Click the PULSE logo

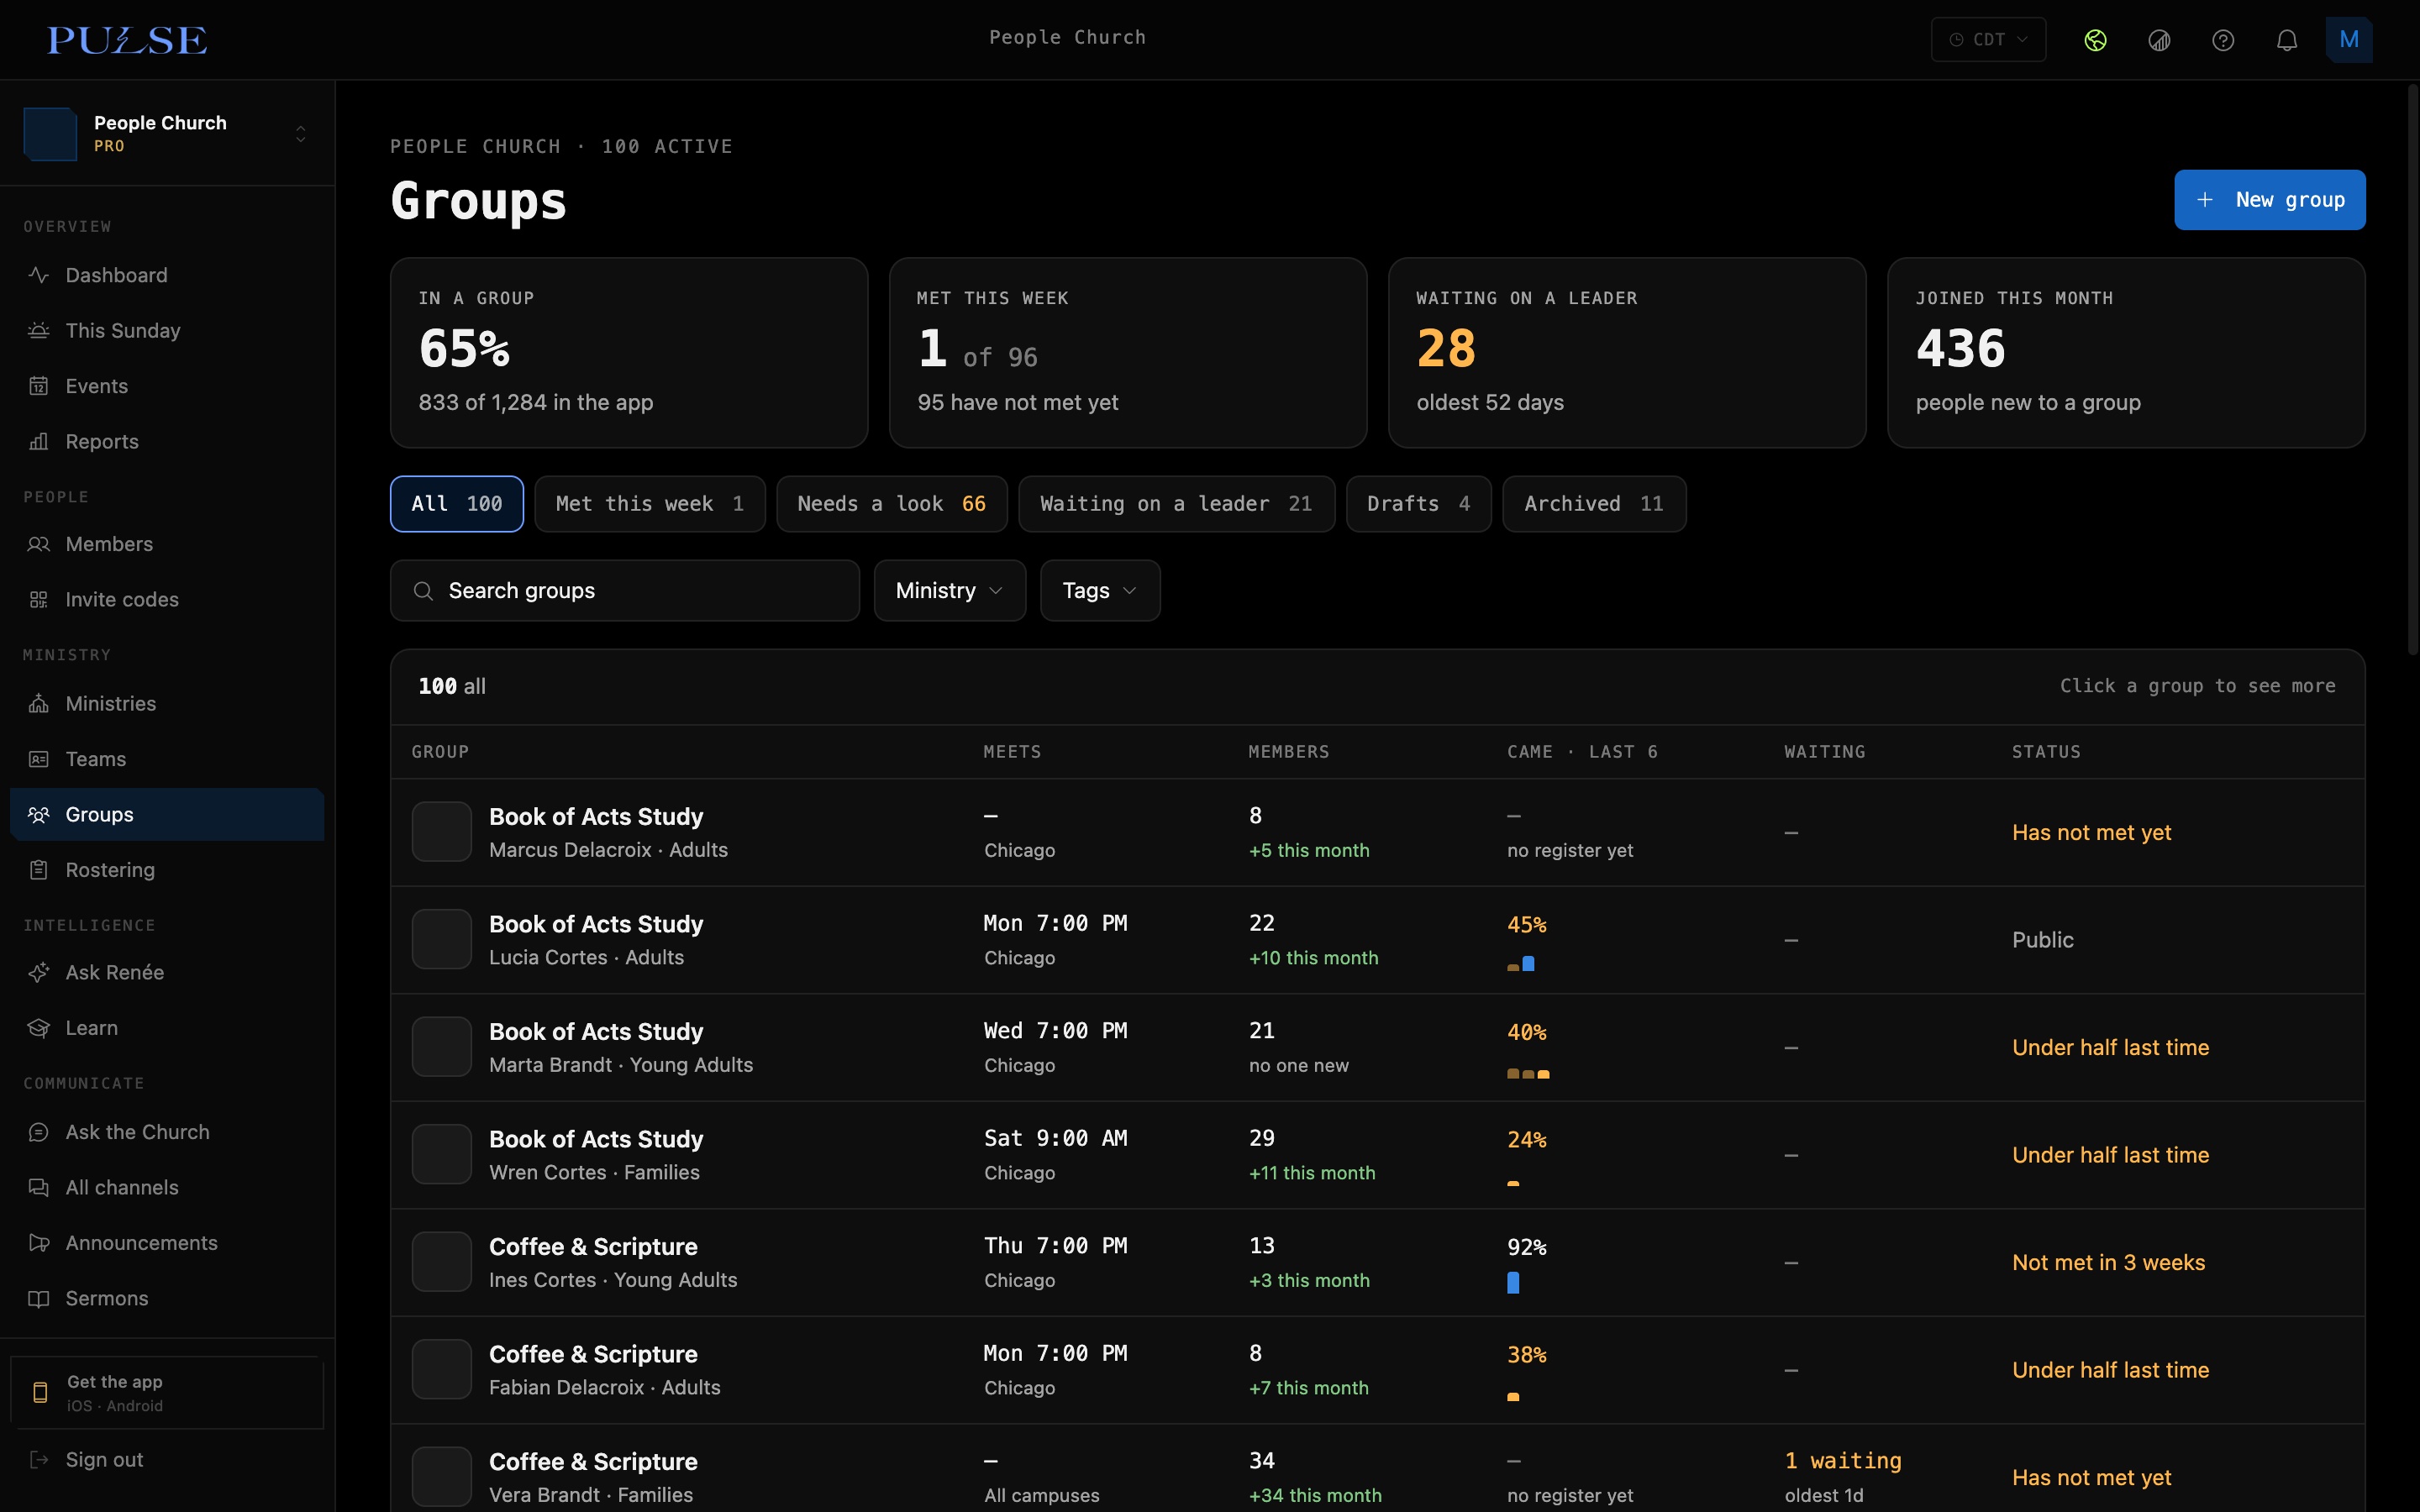point(127,40)
